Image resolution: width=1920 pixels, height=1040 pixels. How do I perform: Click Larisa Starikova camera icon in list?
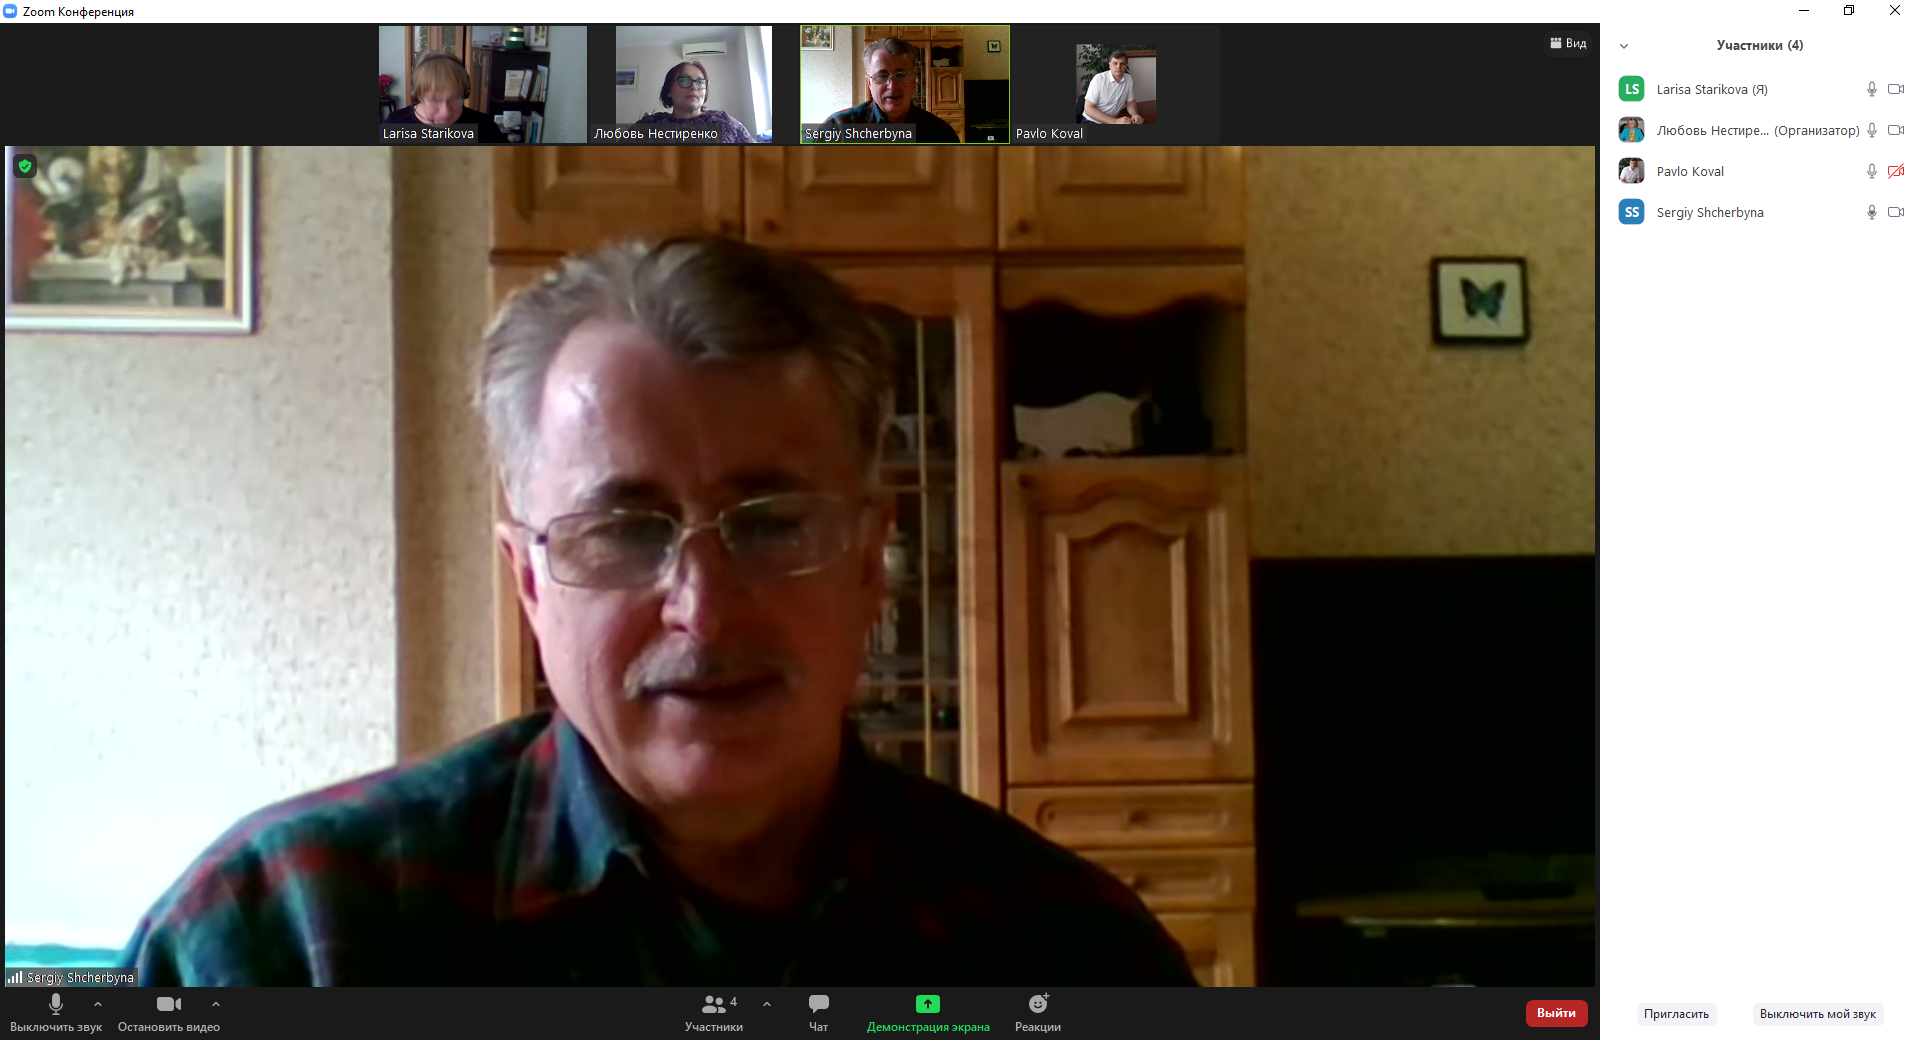(x=1895, y=89)
